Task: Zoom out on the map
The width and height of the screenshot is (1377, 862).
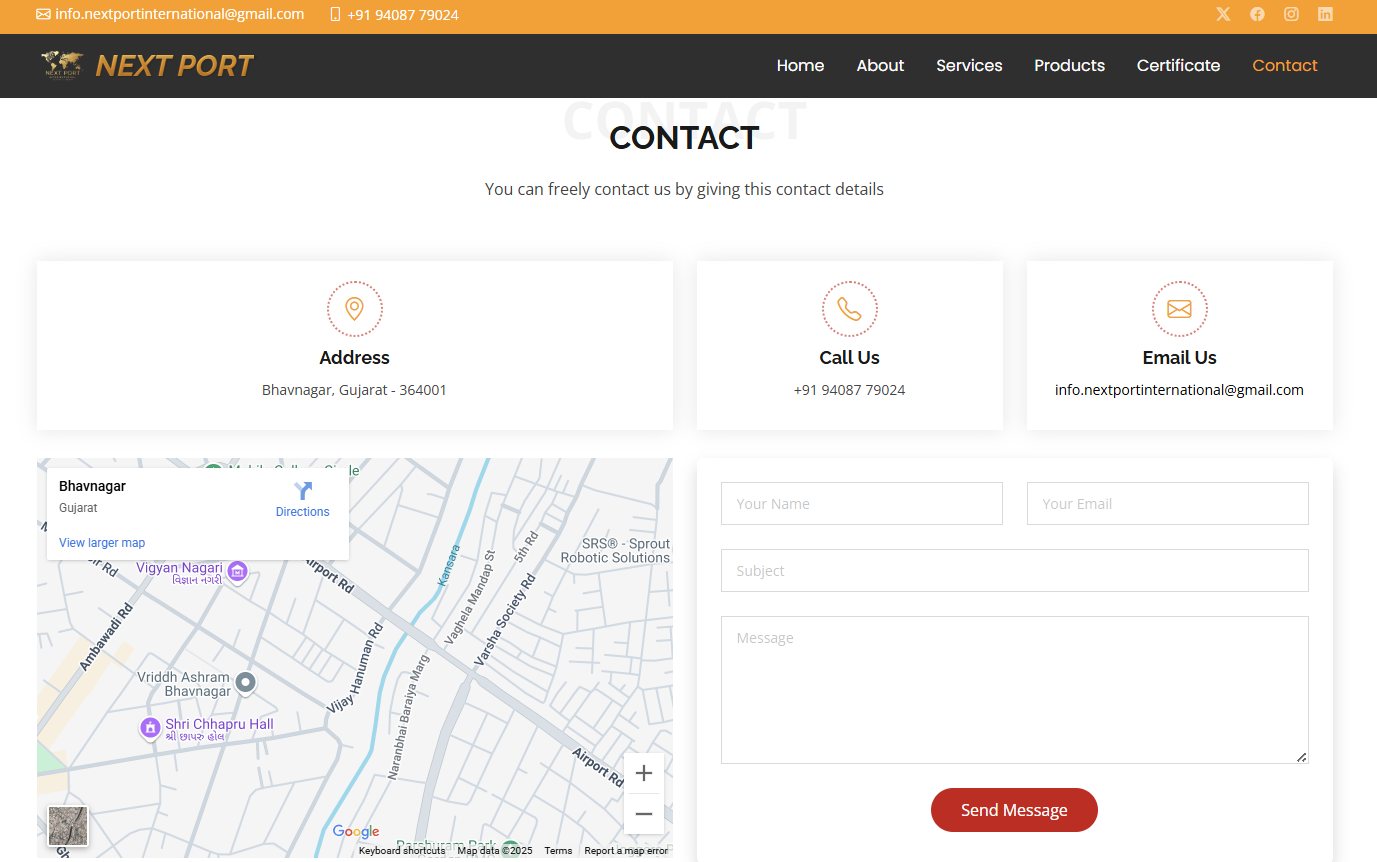Action: click(x=644, y=814)
